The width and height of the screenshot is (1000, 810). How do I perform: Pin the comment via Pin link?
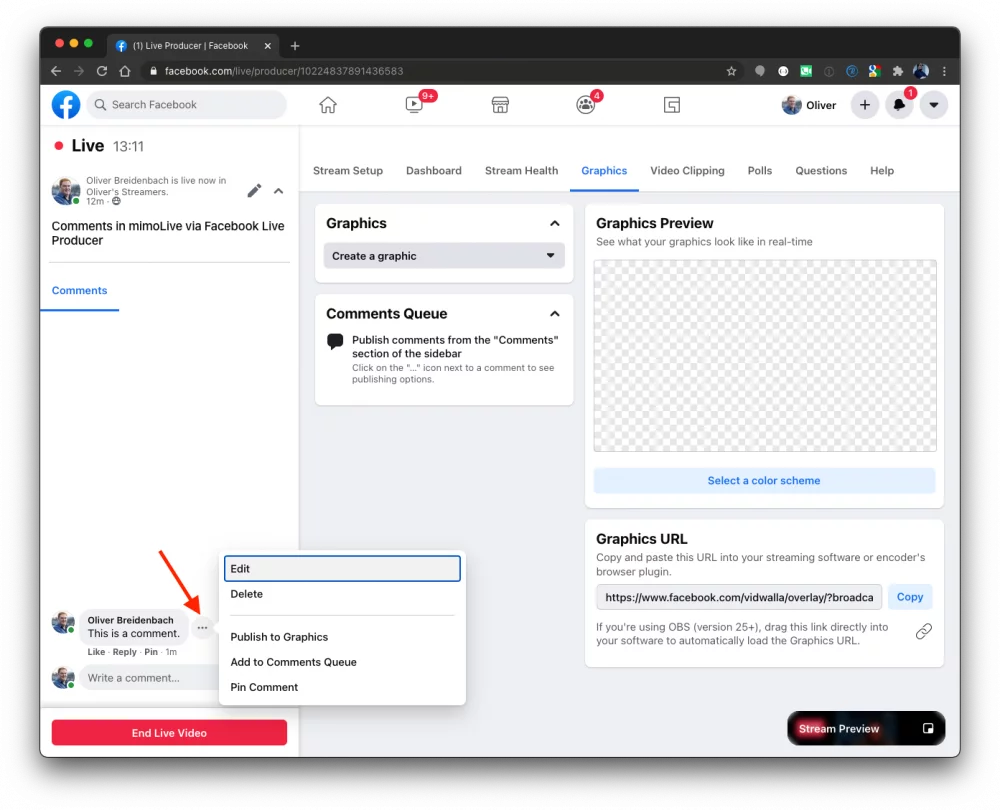151,652
